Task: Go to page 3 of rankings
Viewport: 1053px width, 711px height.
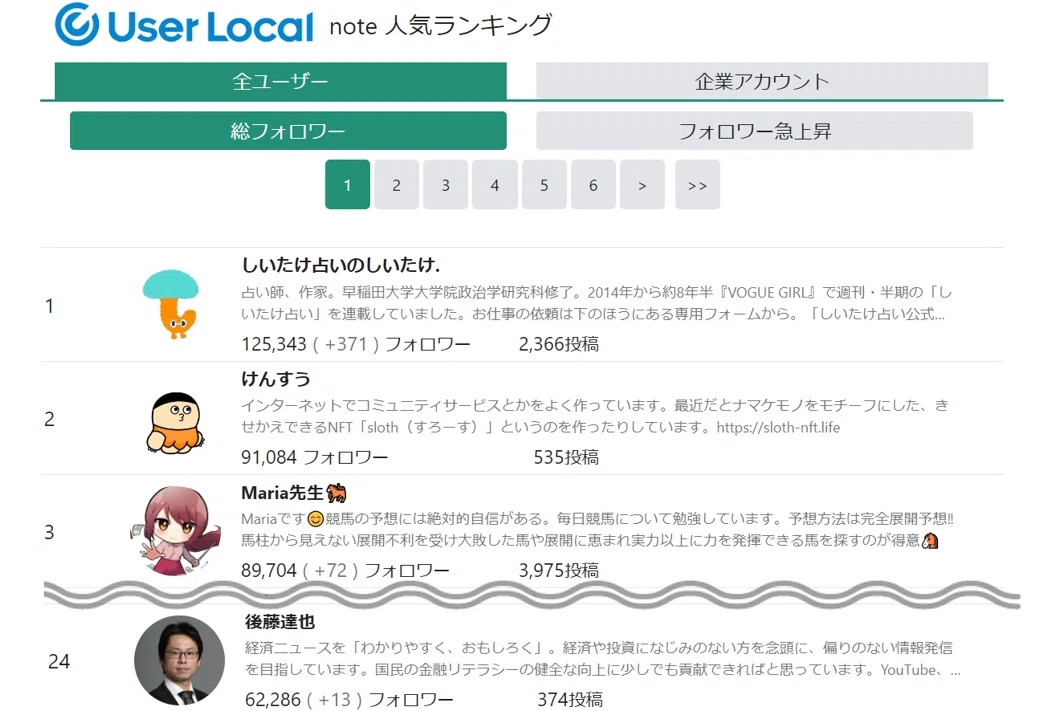Action: 445,185
